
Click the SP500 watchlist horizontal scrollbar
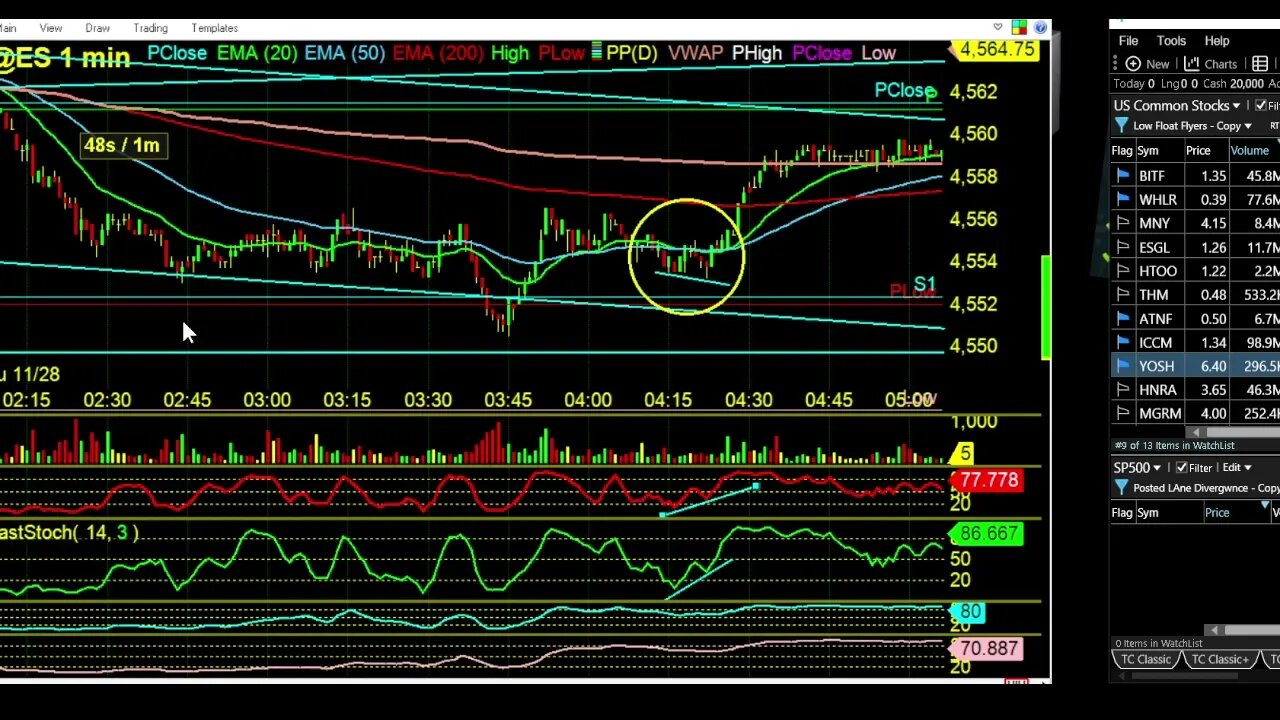click(x=1251, y=630)
